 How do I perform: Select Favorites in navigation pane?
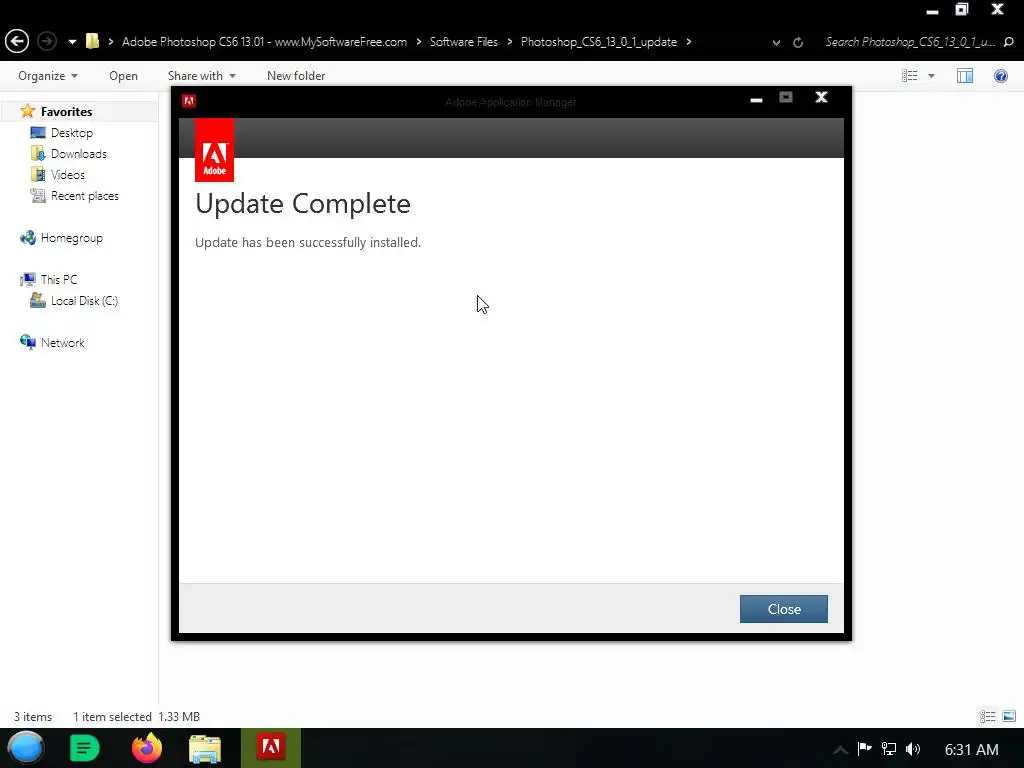(66, 112)
